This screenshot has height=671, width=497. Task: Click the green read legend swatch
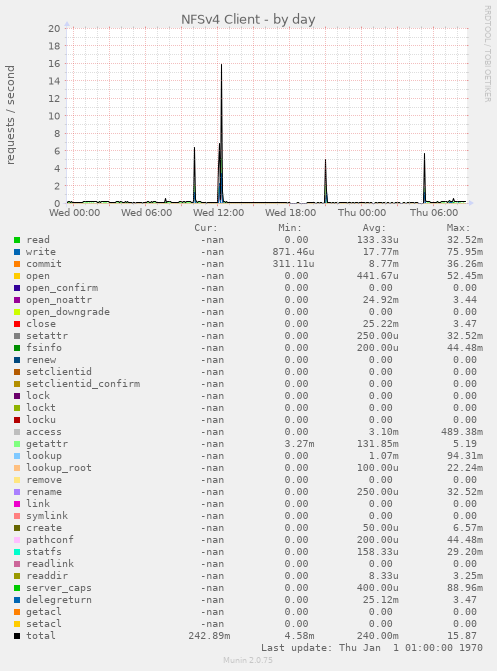point(17,240)
